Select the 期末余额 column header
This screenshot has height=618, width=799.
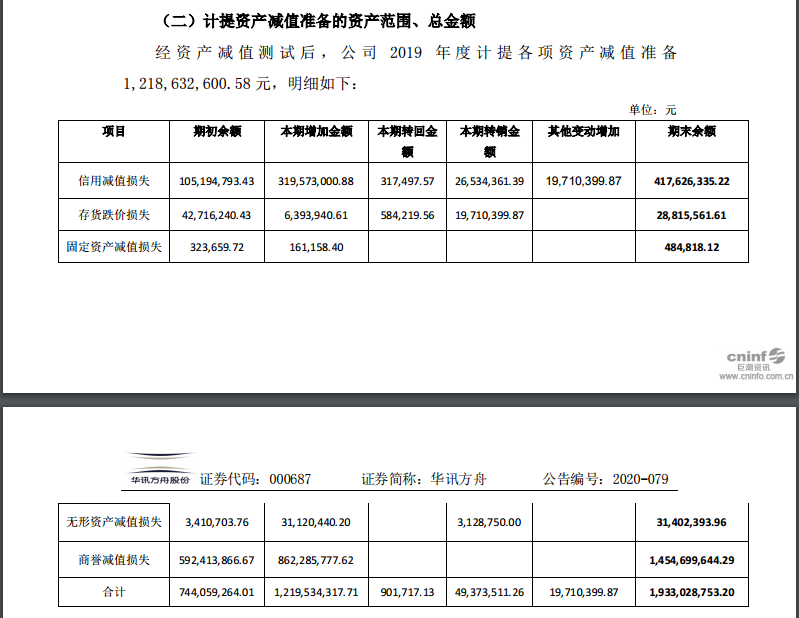691,131
